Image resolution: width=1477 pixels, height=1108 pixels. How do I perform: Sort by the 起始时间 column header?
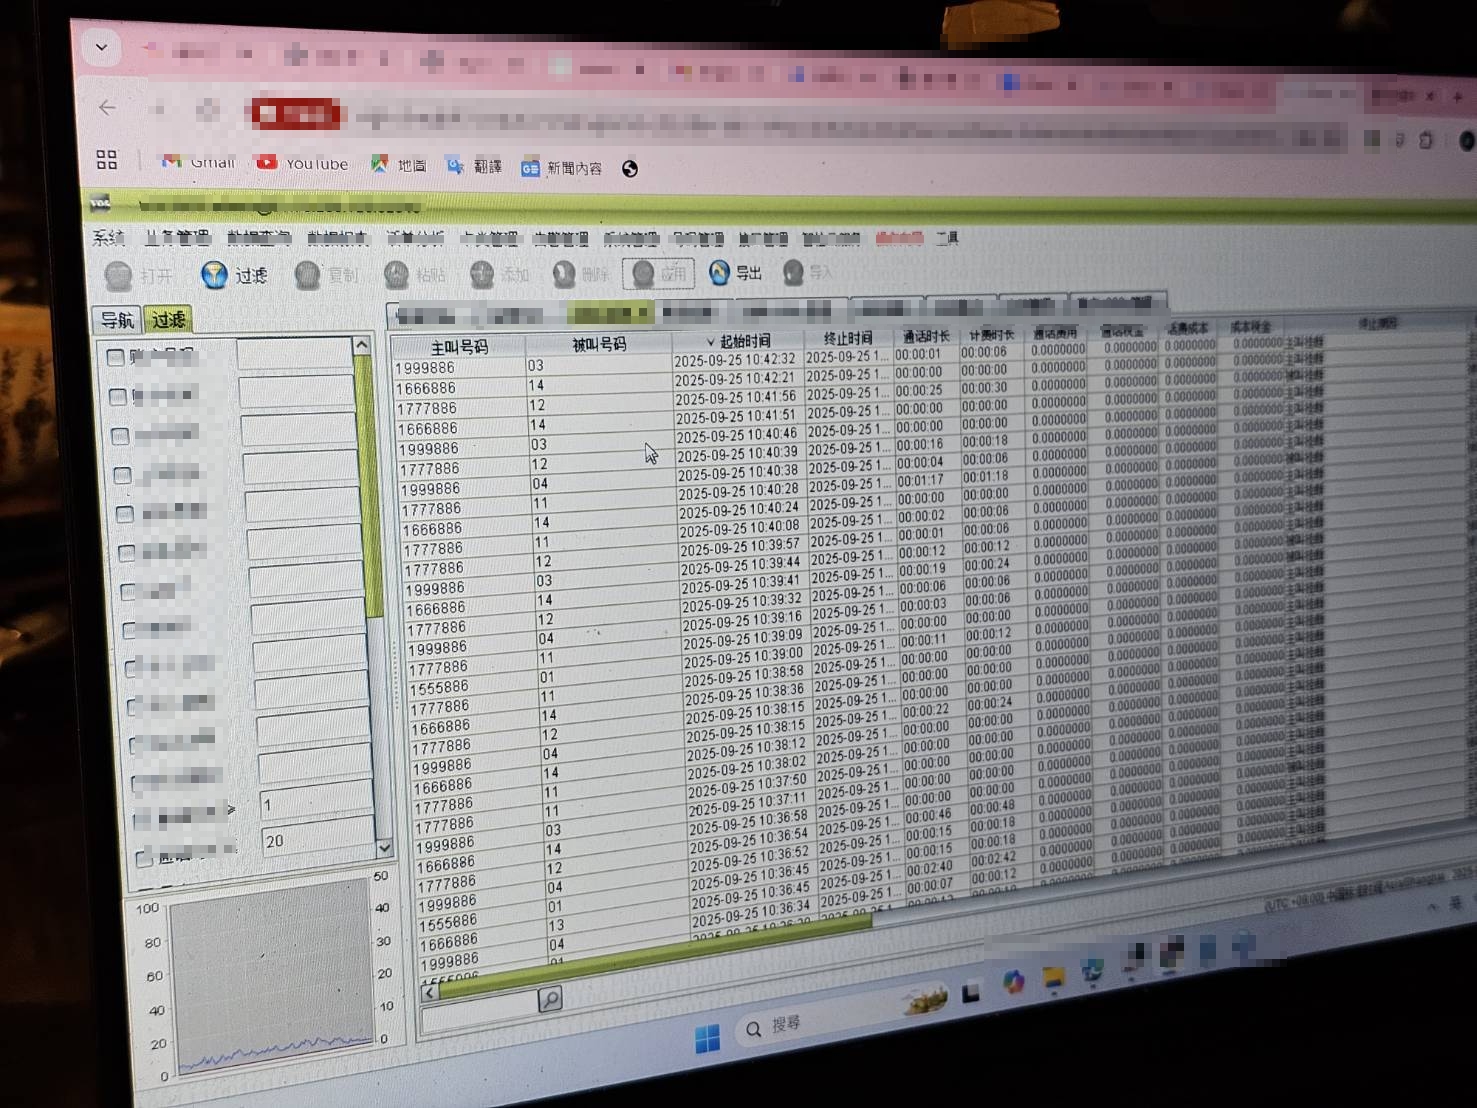(x=745, y=341)
